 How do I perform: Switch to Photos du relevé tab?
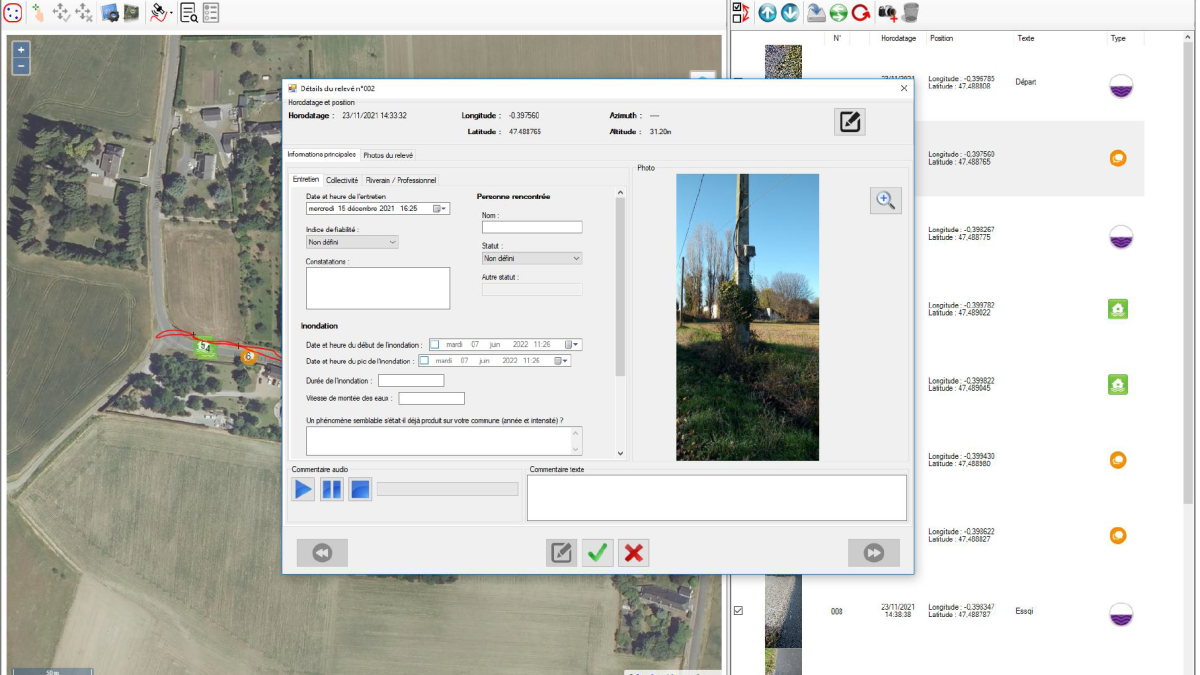coord(388,155)
